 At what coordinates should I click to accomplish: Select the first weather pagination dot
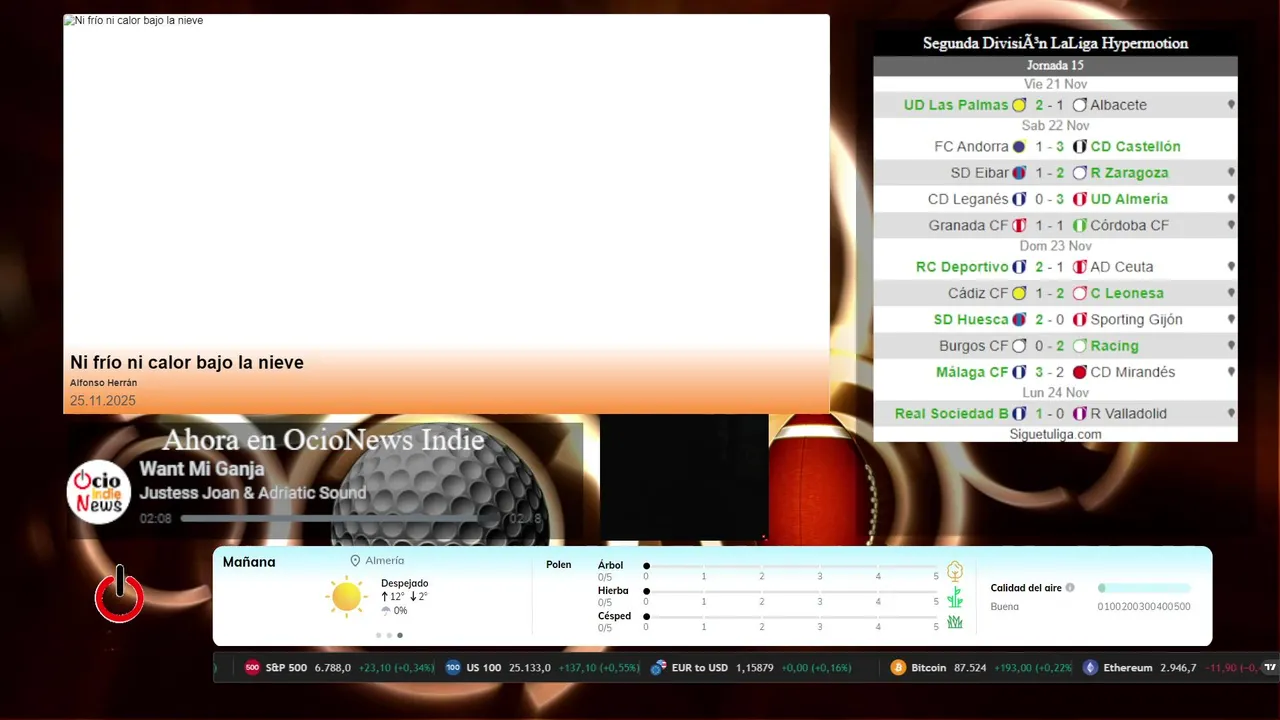[379, 635]
